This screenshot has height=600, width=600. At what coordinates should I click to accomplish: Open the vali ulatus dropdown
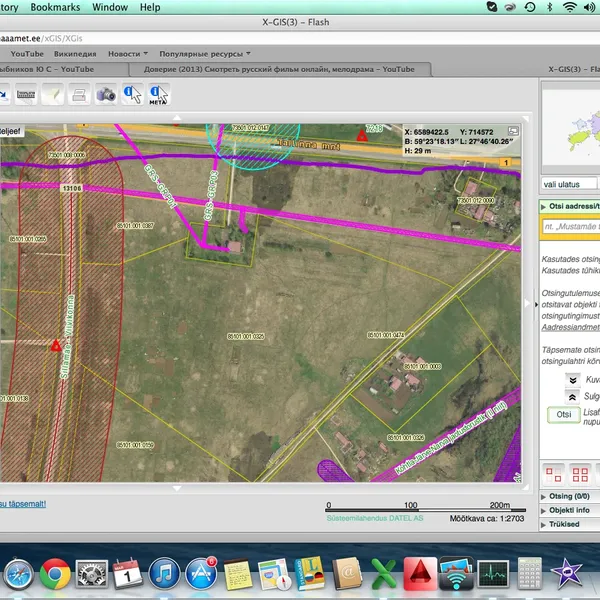[570, 184]
